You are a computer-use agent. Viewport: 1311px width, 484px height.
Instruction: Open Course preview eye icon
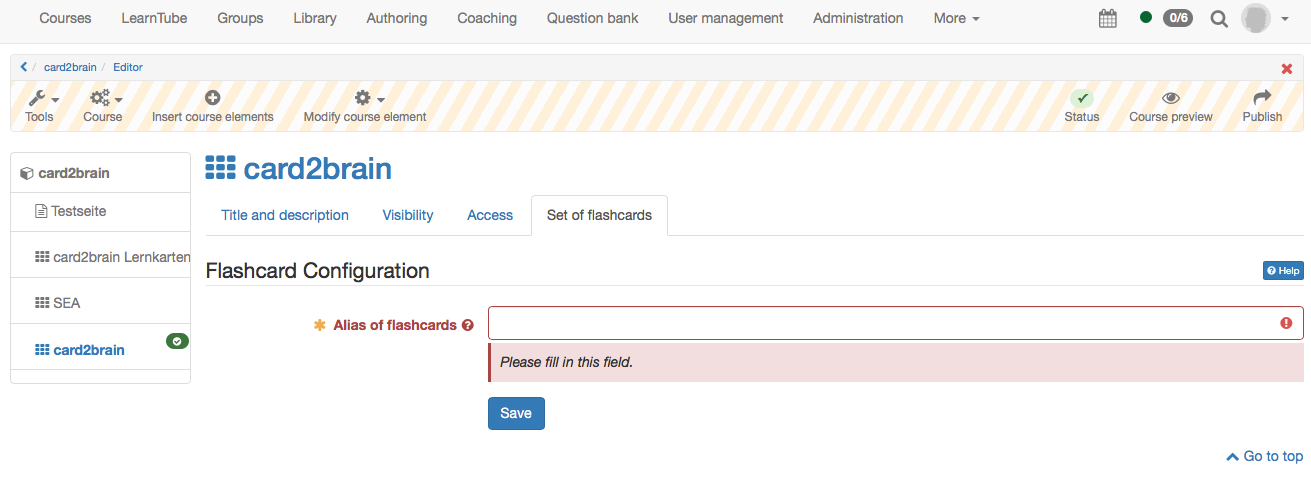click(1171, 98)
